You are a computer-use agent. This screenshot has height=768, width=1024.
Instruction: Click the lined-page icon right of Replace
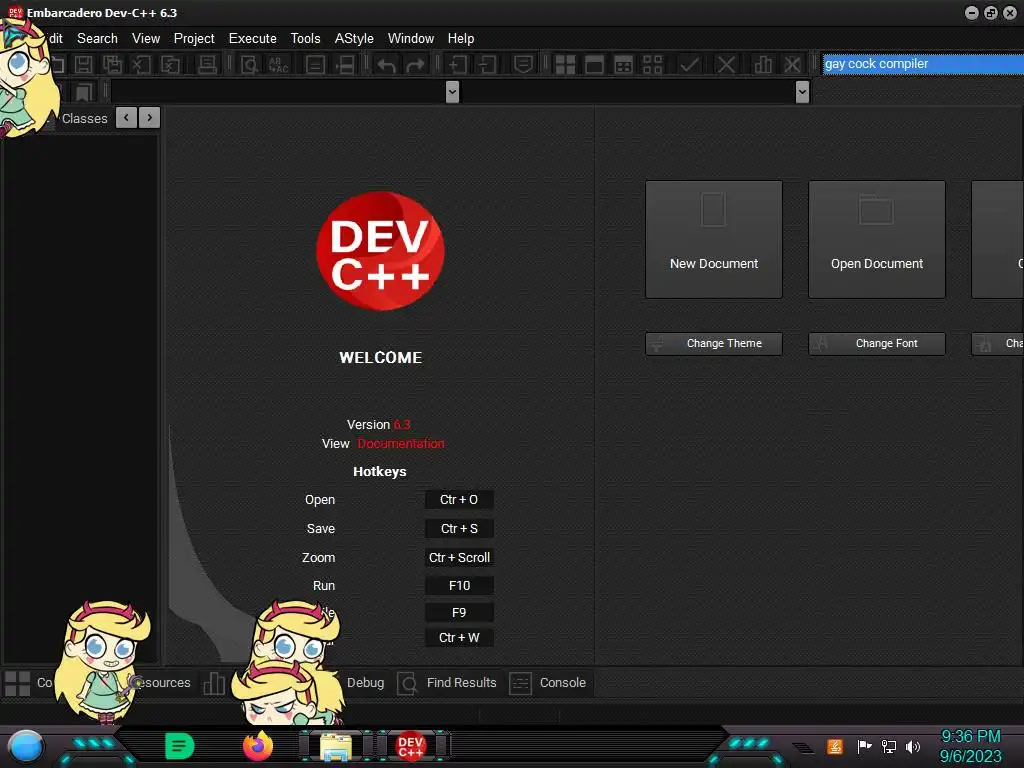(x=315, y=65)
